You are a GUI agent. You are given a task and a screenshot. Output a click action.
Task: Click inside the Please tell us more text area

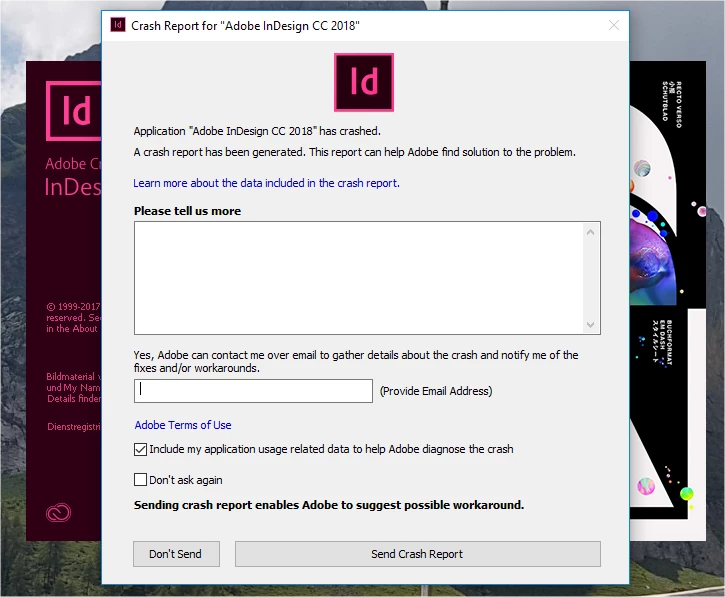359,278
